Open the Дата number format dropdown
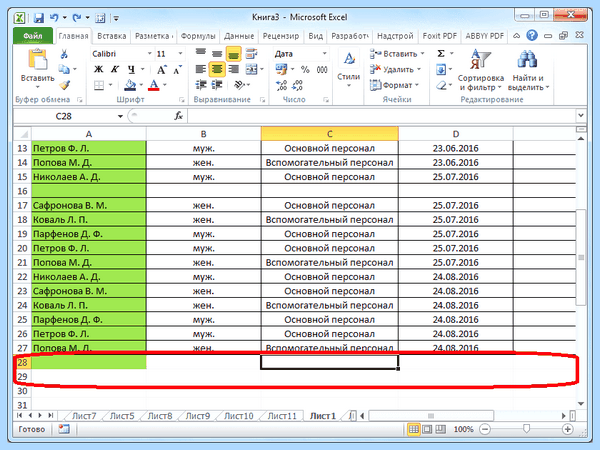The width and height of the screenshot is (600, 450). 324,54
